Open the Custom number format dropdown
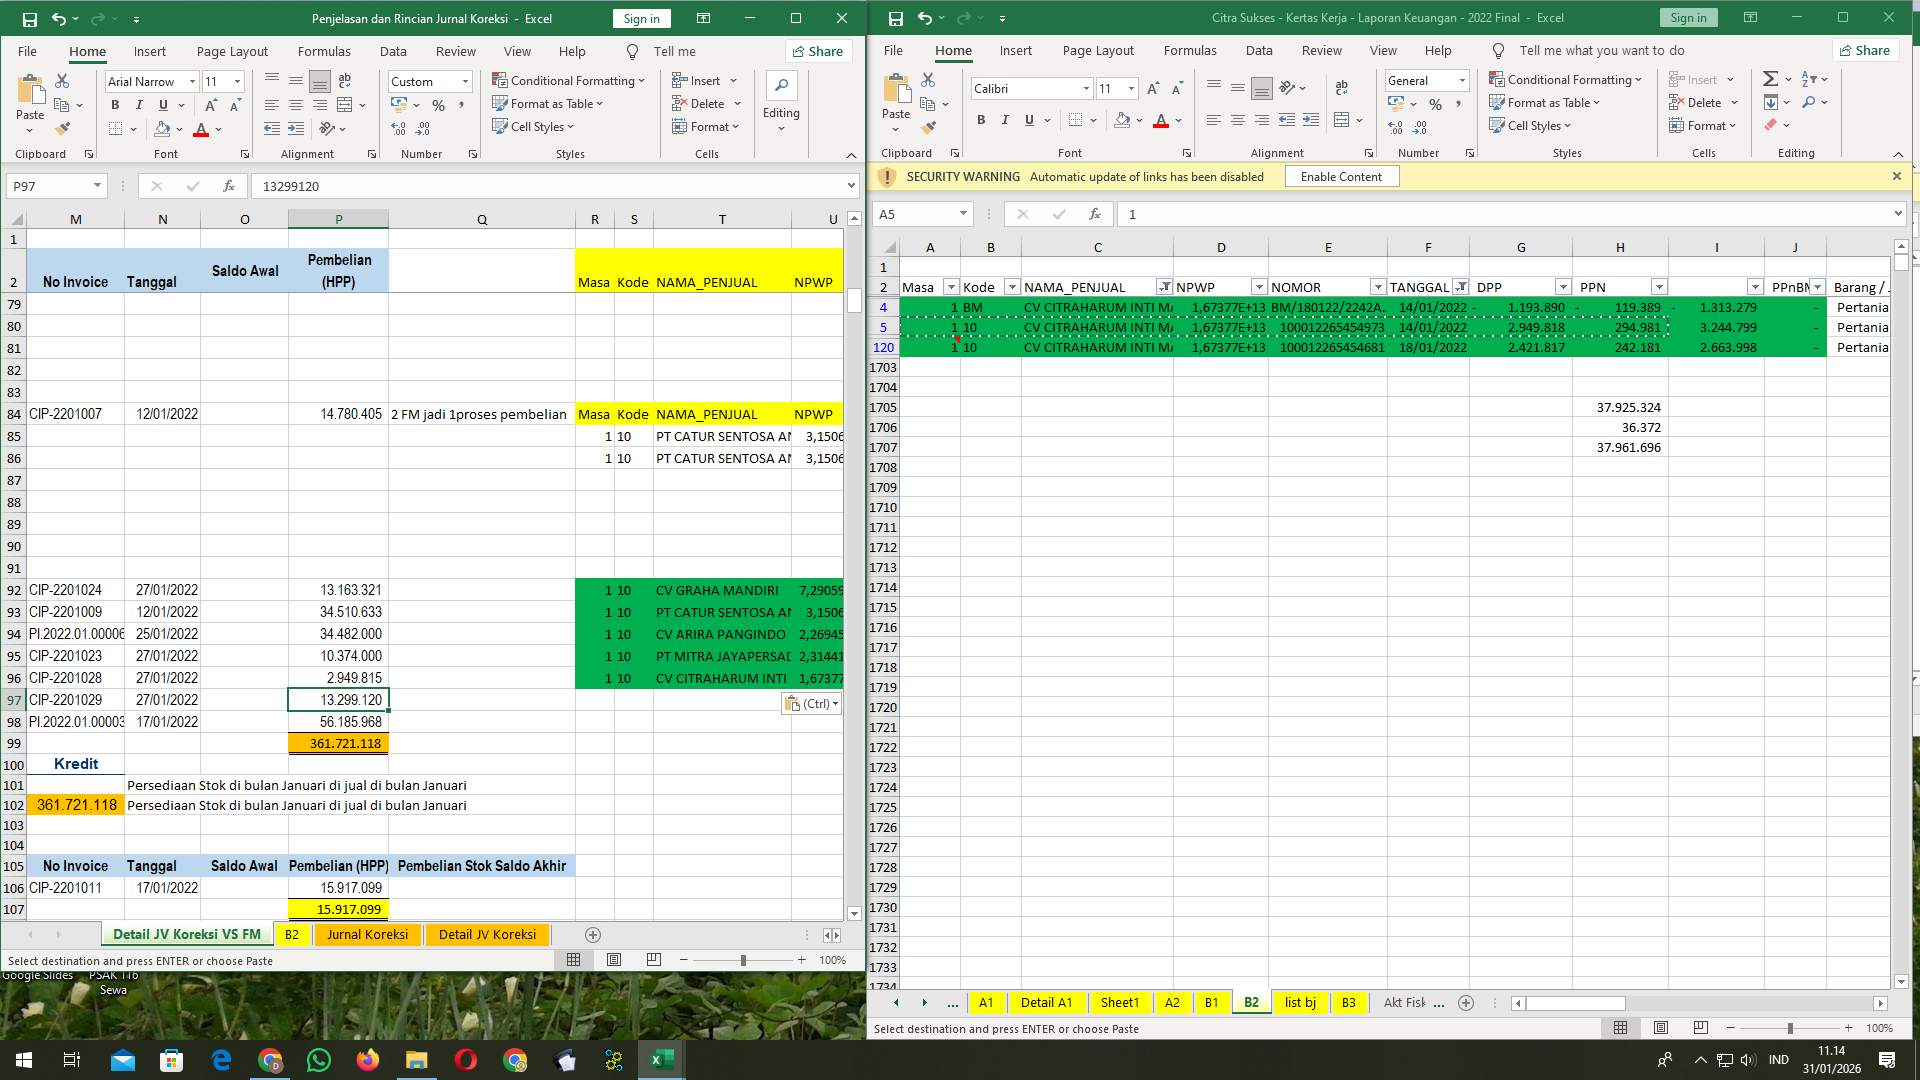1920x1080 pixels. tap(465, 81)
